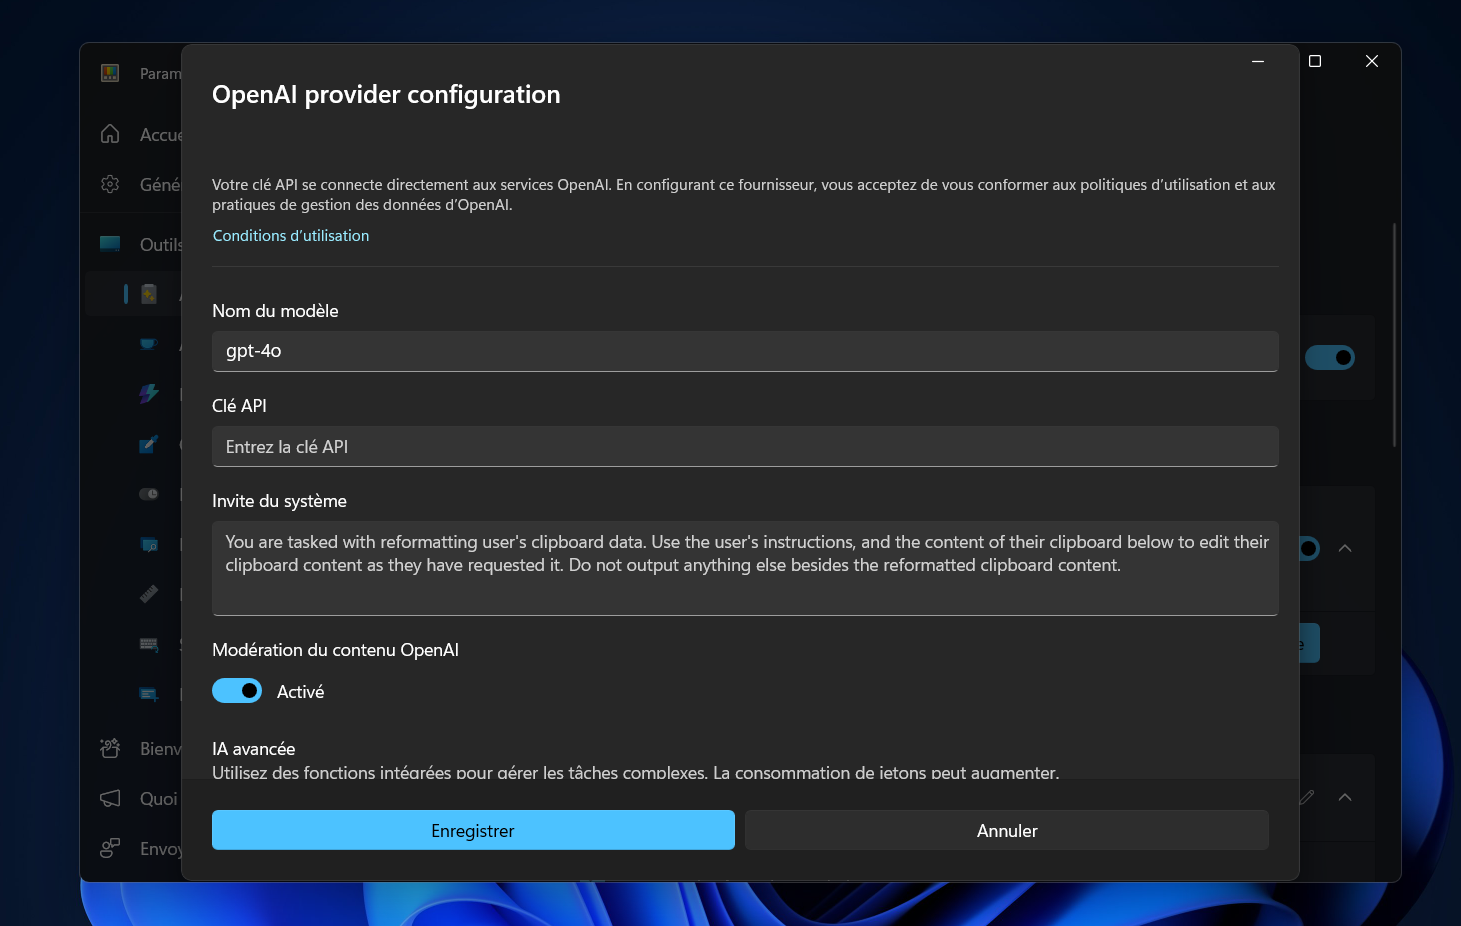Open the blue text lines sidebar icon
1461x926 pixels.
pos(149,694)
